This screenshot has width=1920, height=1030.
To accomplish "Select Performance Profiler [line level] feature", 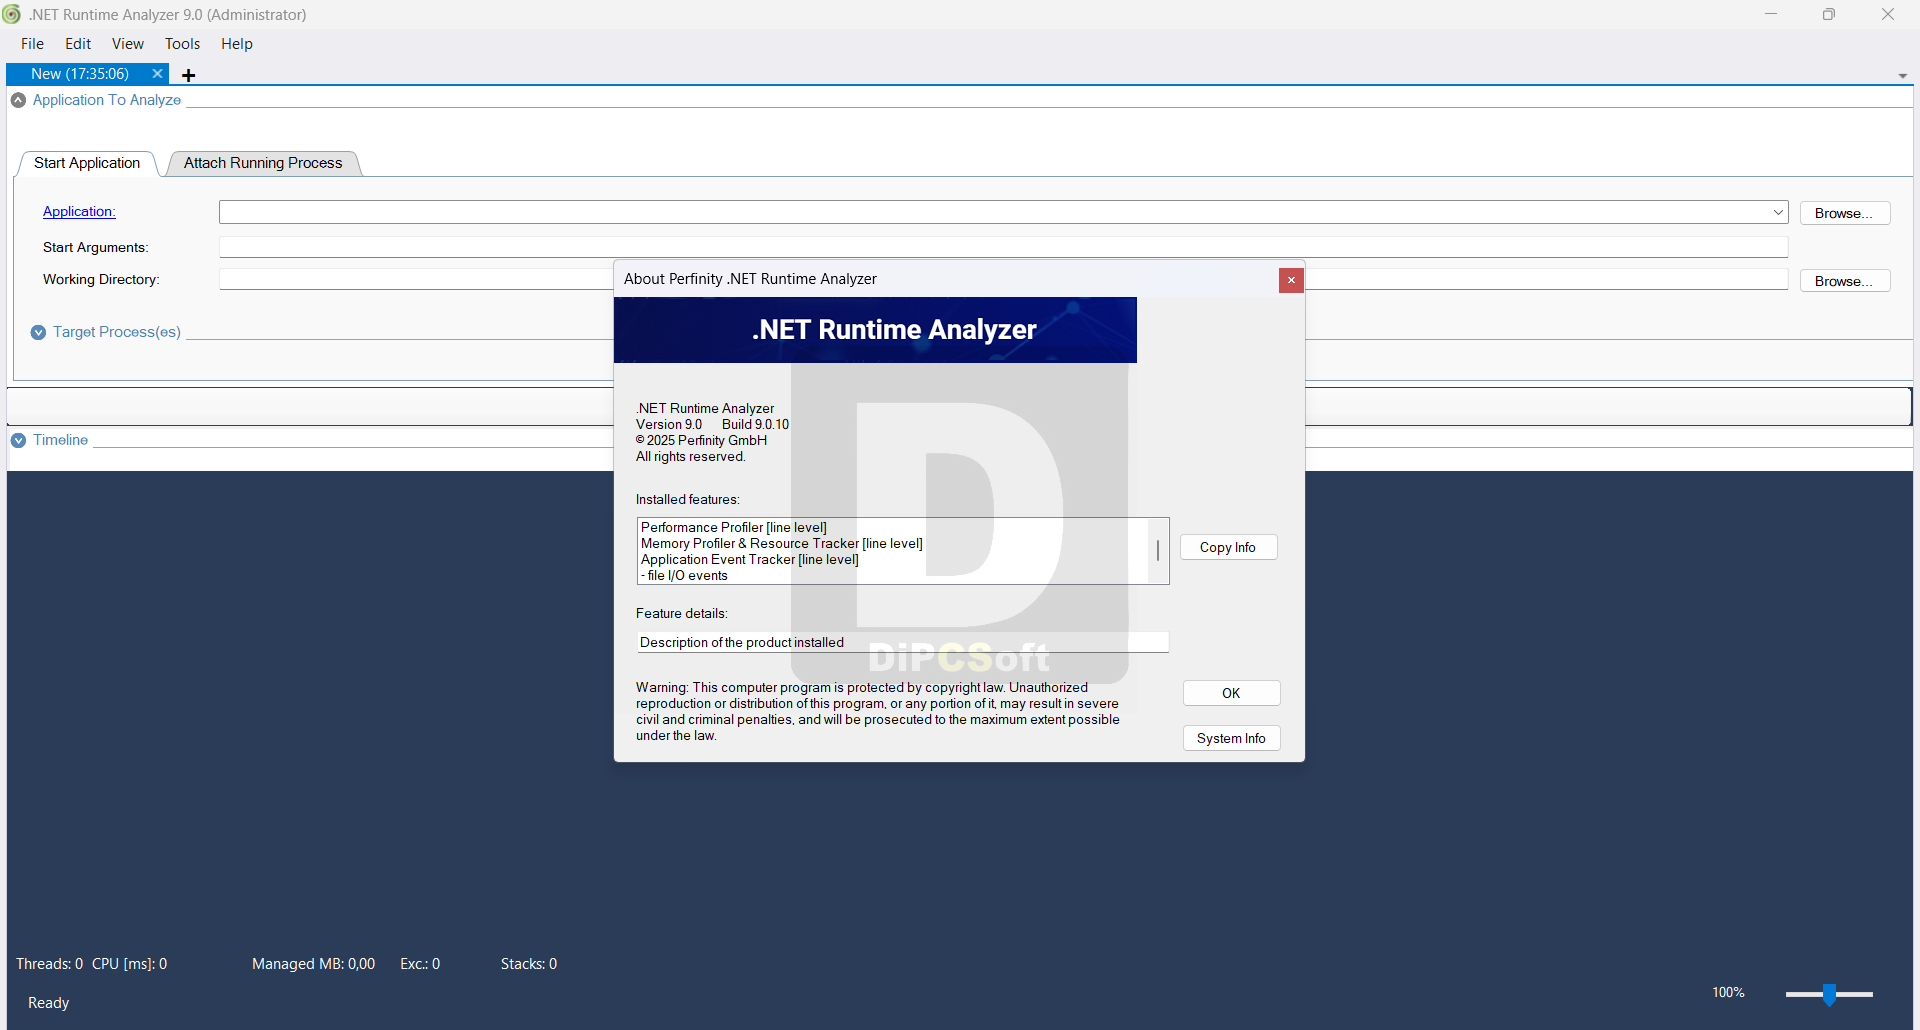I will [x=734, y=527].
